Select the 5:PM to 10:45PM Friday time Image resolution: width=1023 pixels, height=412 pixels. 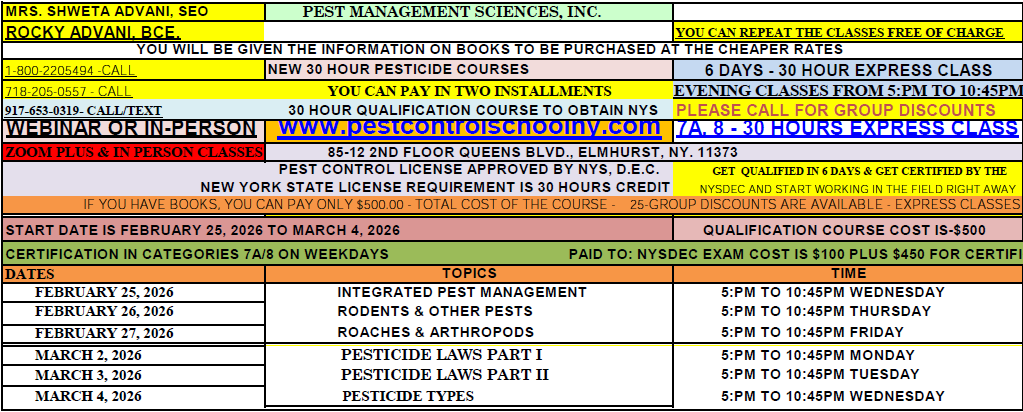pyautogui.click(x=813, y=332)
